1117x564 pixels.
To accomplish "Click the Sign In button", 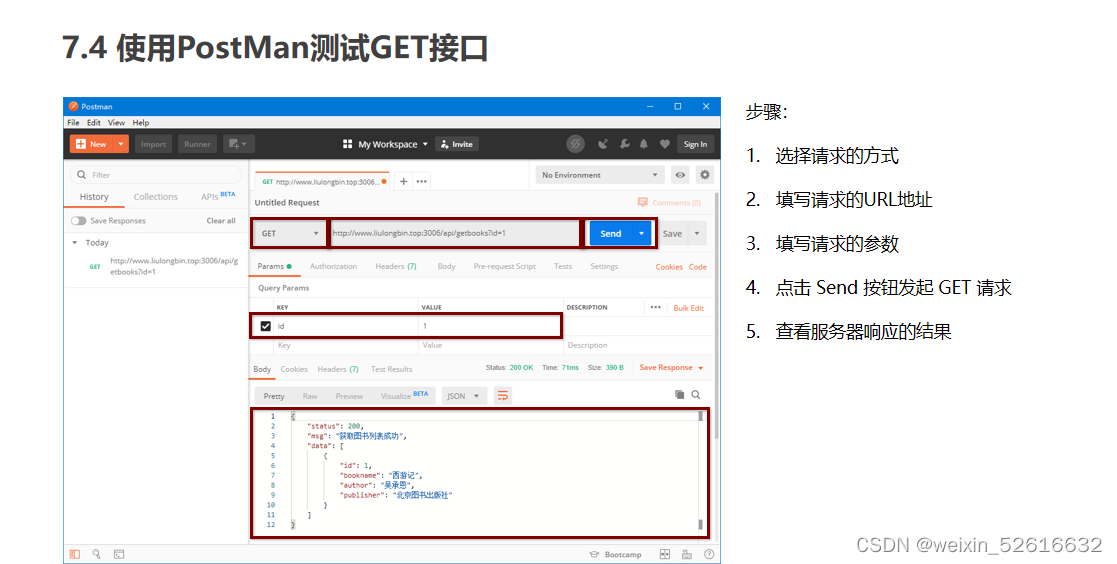I will point(695,144).
